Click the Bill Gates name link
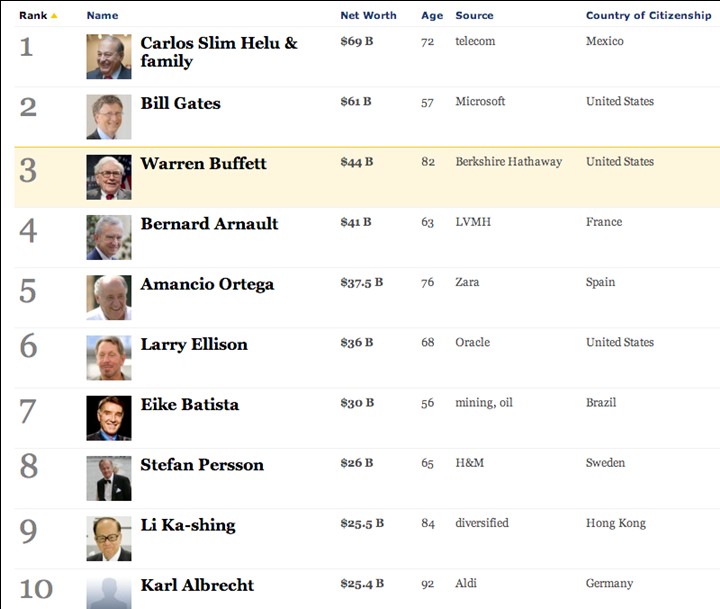This screenshot has height=609, width=720. point(180,104)
